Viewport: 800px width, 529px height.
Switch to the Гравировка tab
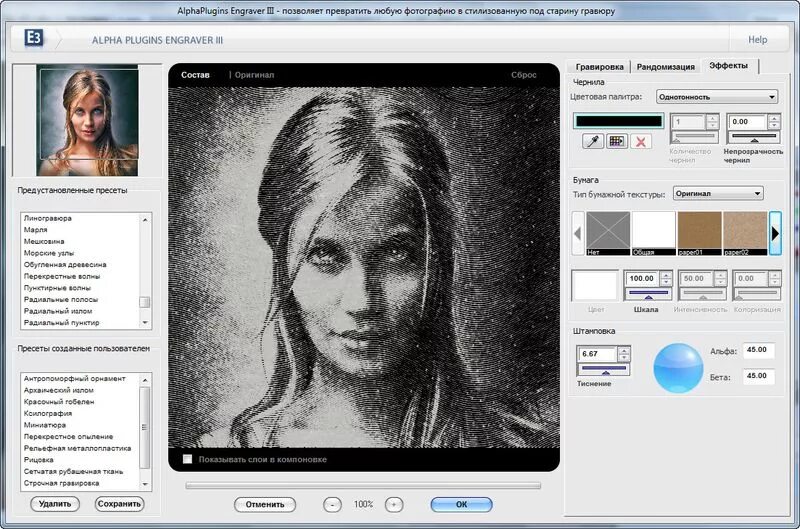click(x=599, y=67)
